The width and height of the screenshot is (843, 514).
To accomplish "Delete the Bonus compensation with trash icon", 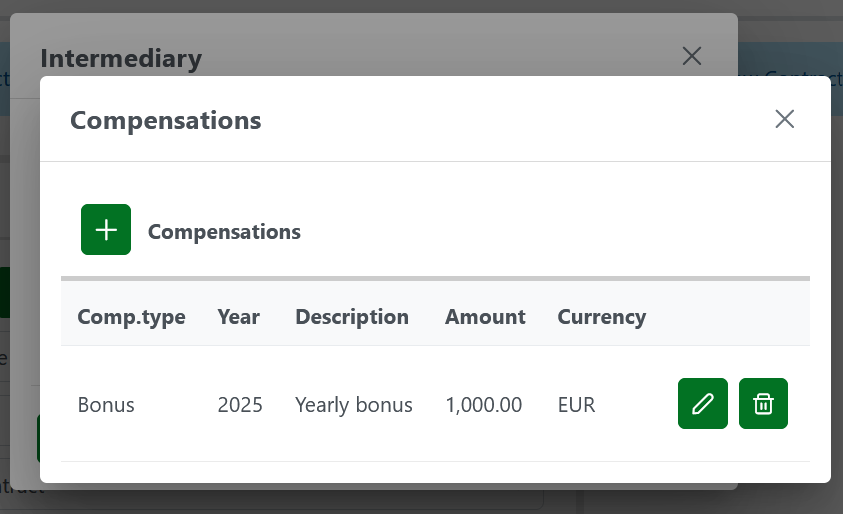I will (x=763, y=404).
